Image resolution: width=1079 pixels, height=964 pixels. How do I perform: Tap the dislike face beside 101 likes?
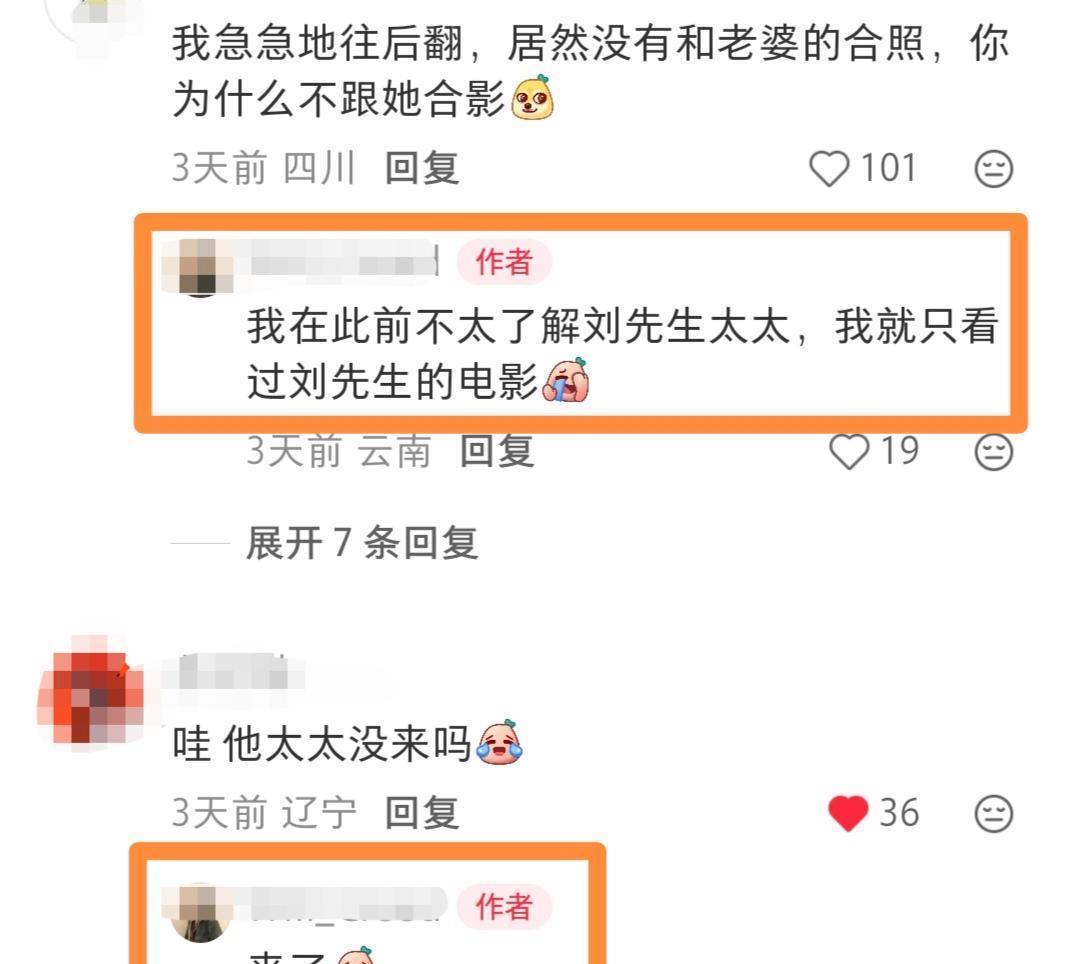click(x=994, y=169)
